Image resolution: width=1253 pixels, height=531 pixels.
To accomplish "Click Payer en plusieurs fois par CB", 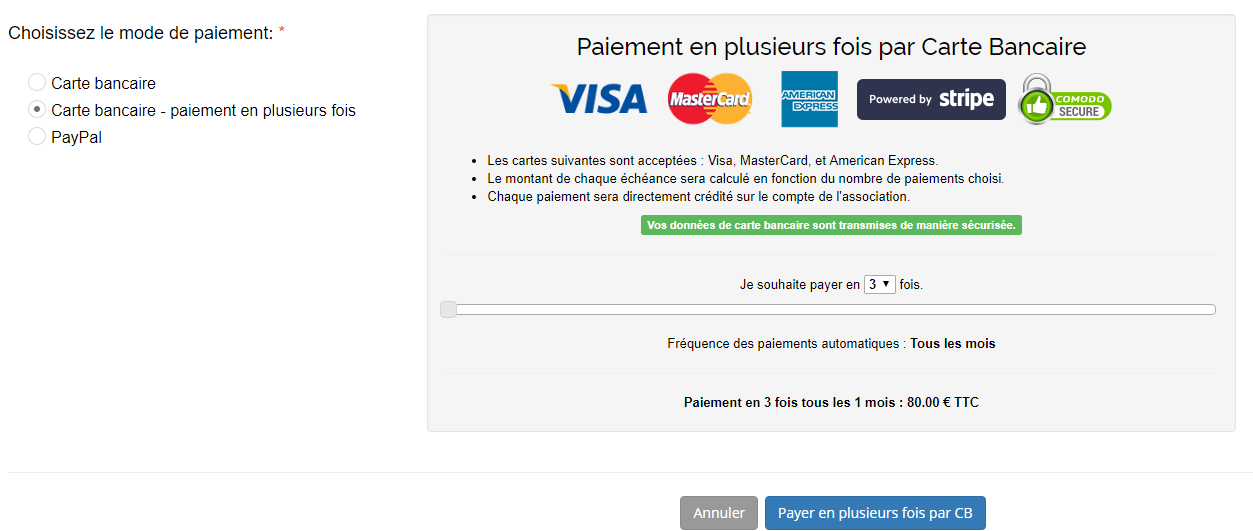I will coord(875,513).
